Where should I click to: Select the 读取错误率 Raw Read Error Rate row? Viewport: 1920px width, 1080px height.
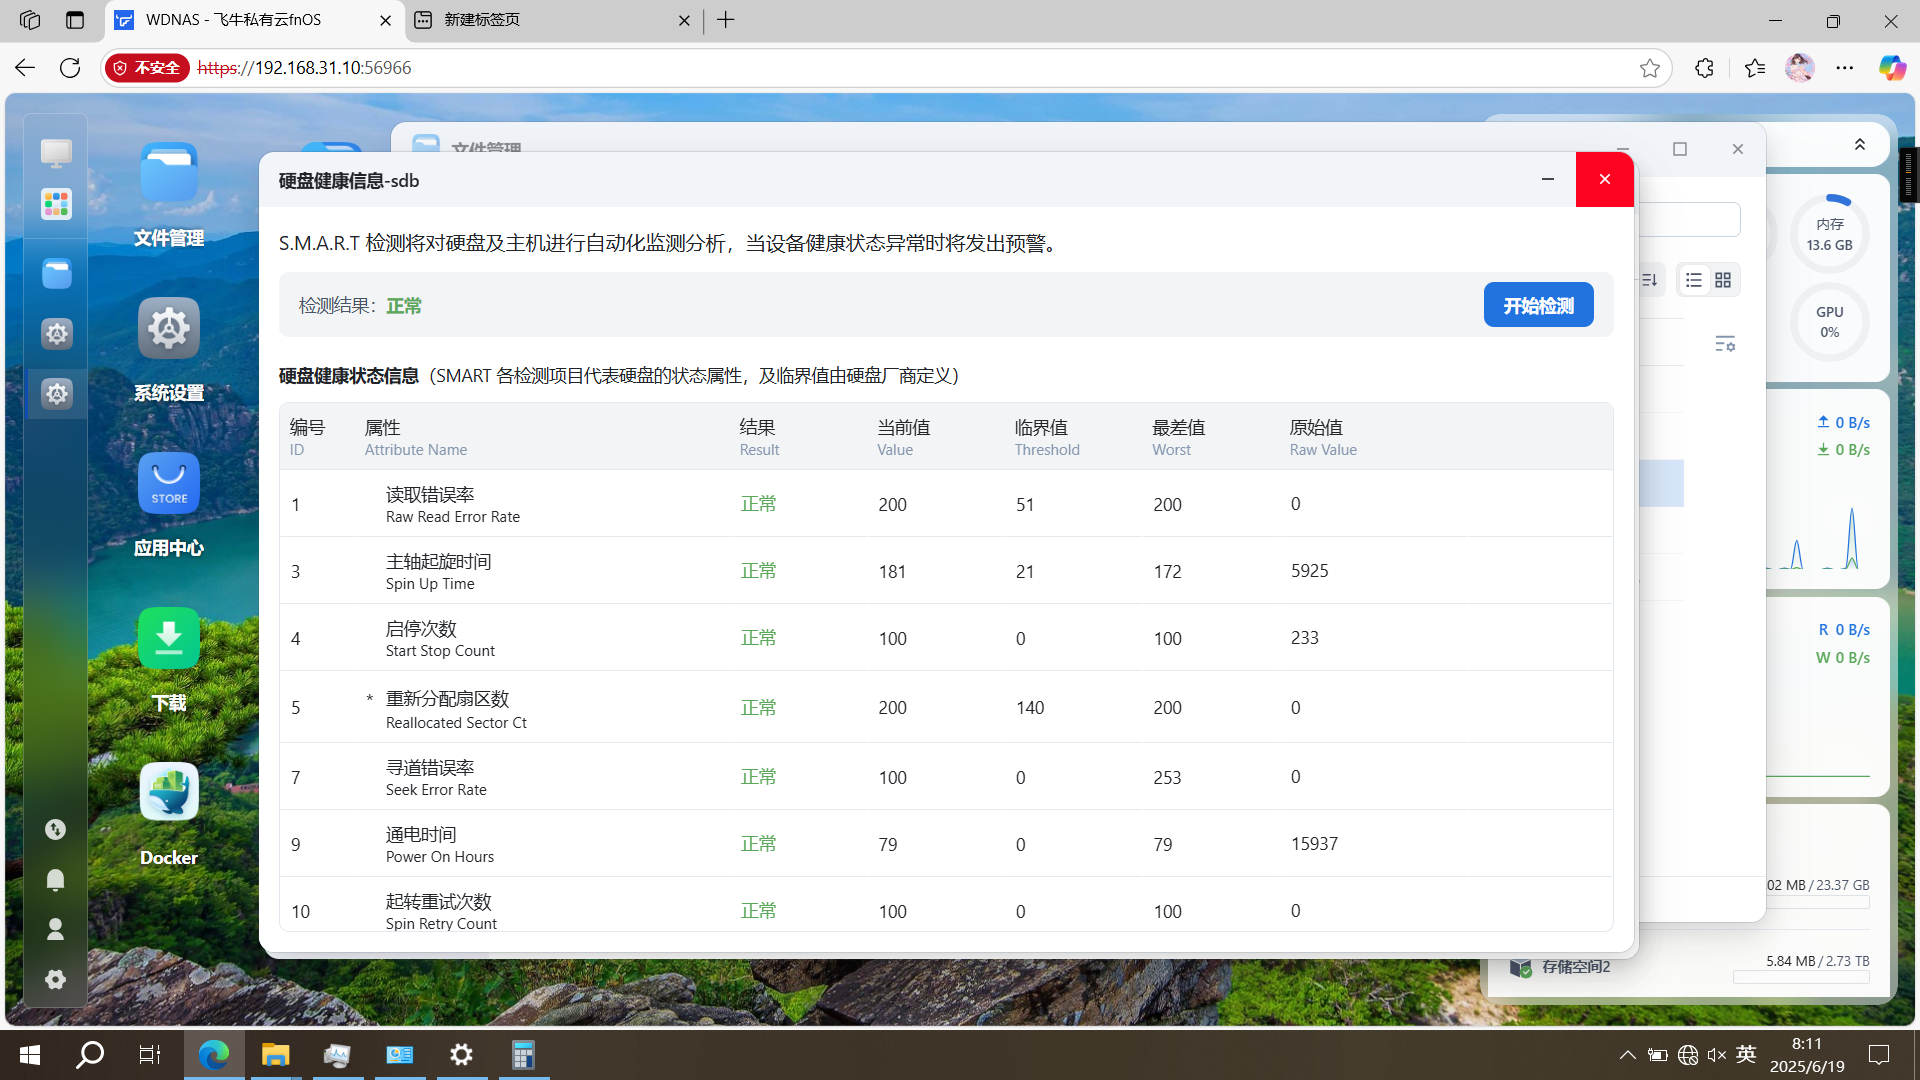pyautogui.click(x=946, y=504)
